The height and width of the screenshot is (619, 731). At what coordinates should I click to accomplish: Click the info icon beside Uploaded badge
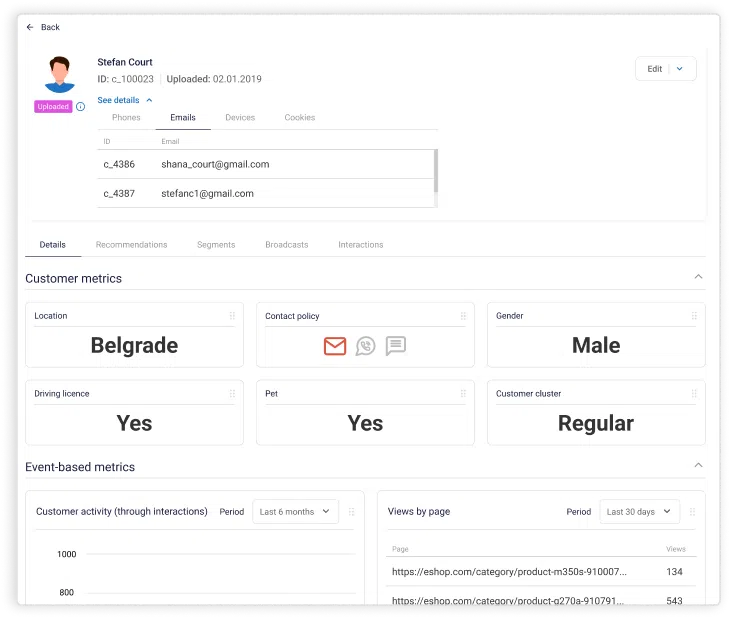click(80, 107)
